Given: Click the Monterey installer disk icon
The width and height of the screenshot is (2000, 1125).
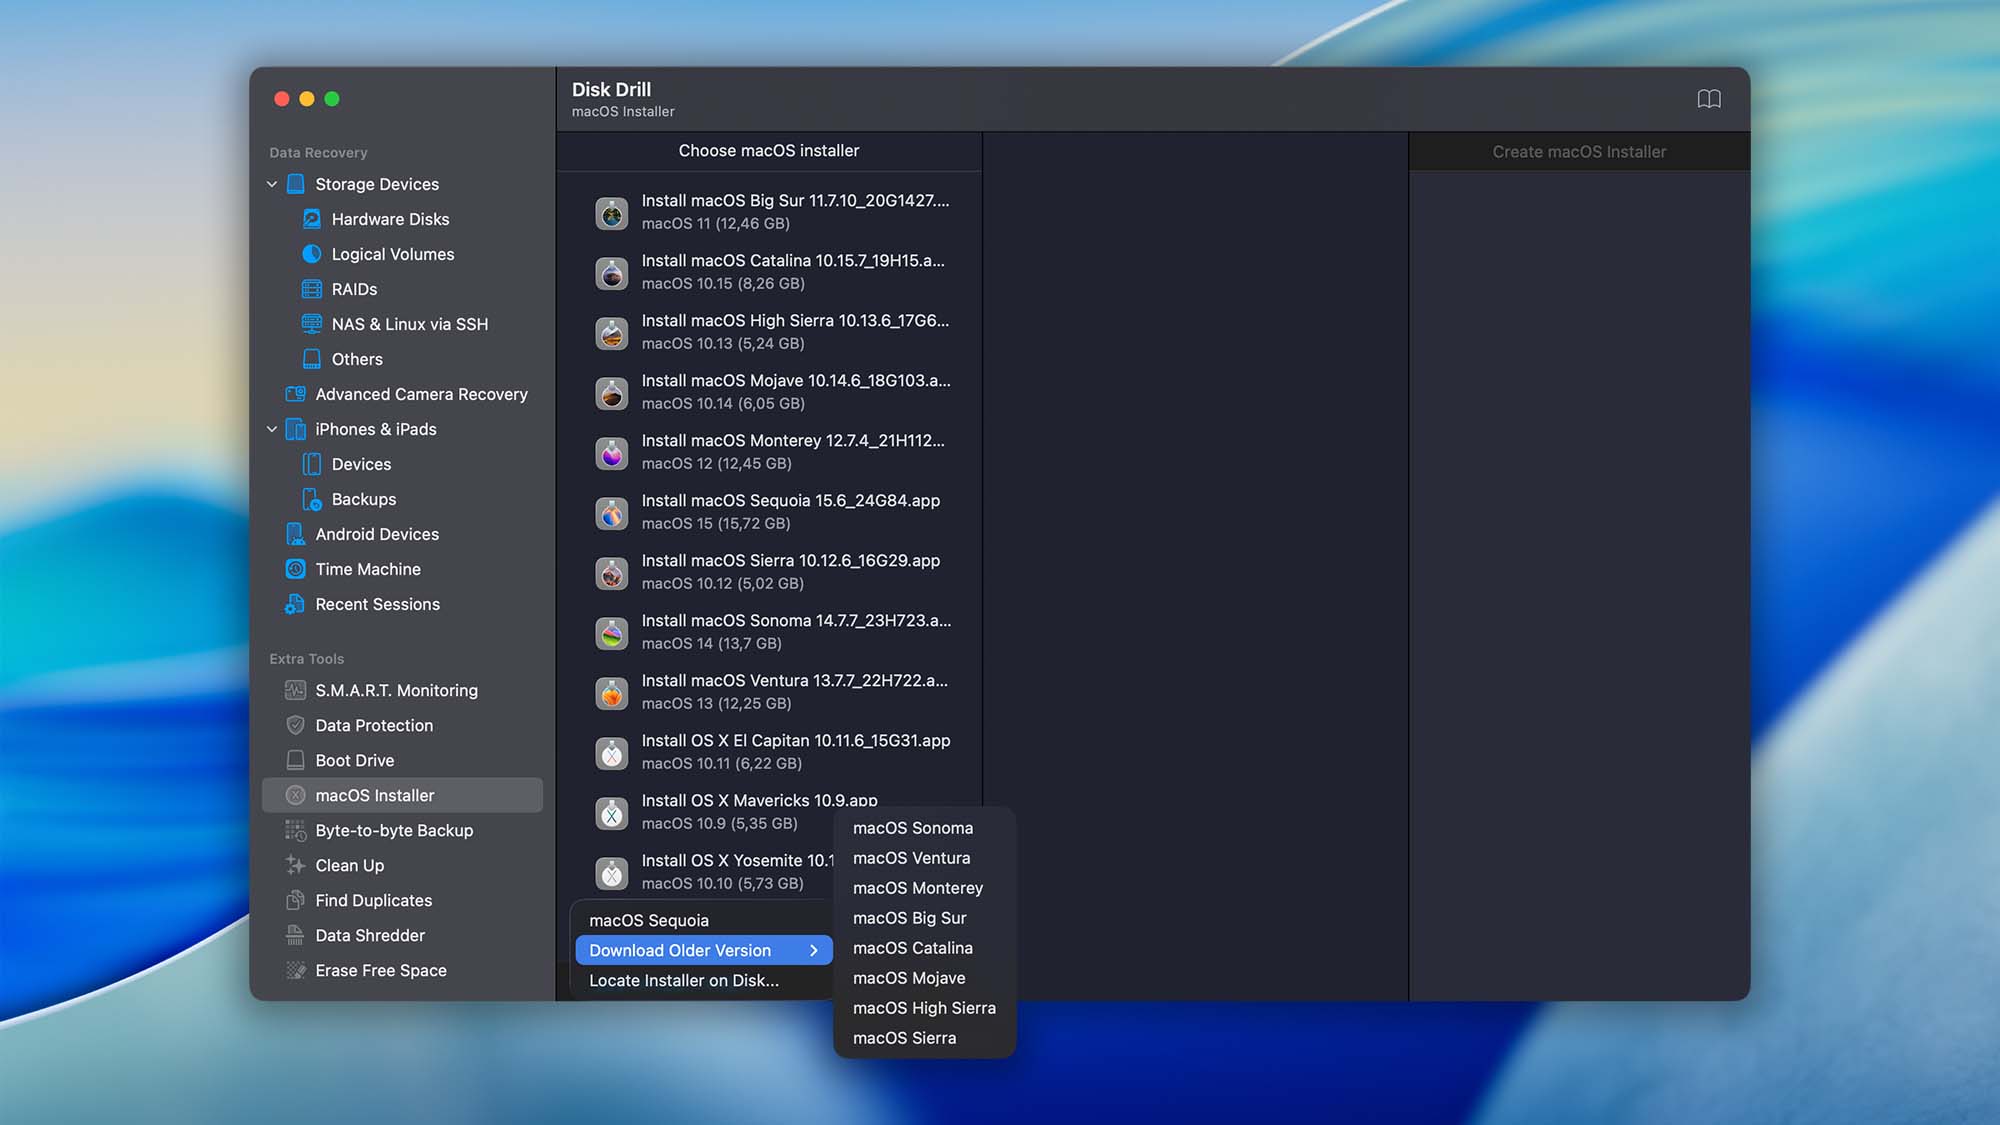Looking at the screenshot, I should (x=612, y=453).
